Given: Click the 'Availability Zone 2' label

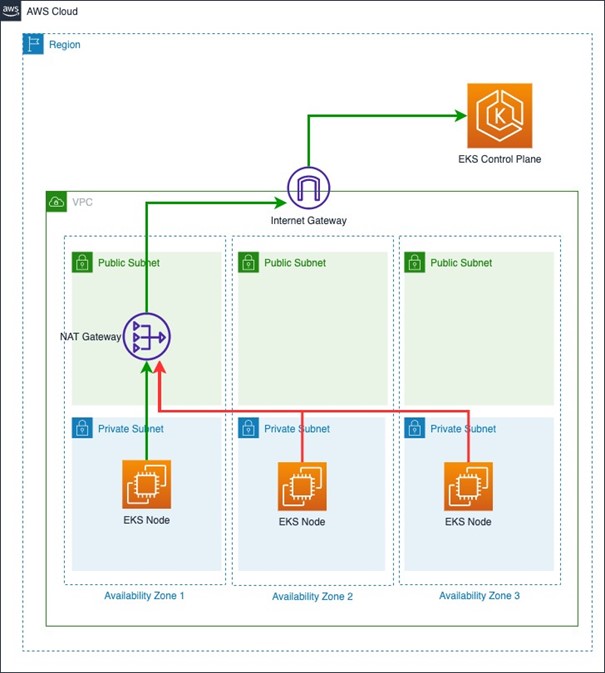Looking at the screenshot, I should (312, 597).
